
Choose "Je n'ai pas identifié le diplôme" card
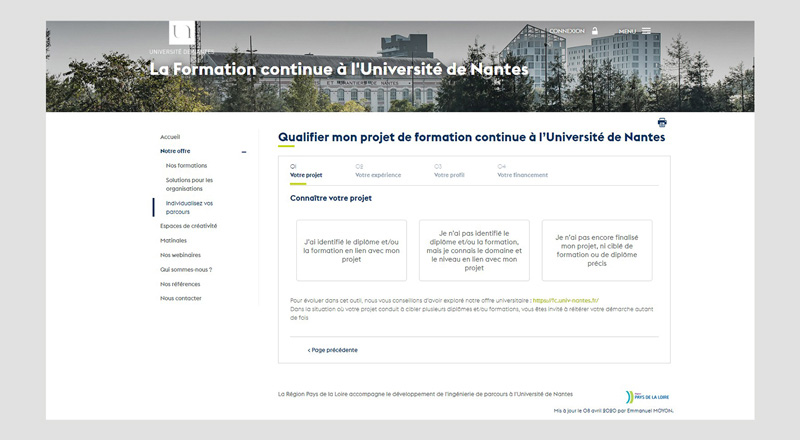coord(474,250)
